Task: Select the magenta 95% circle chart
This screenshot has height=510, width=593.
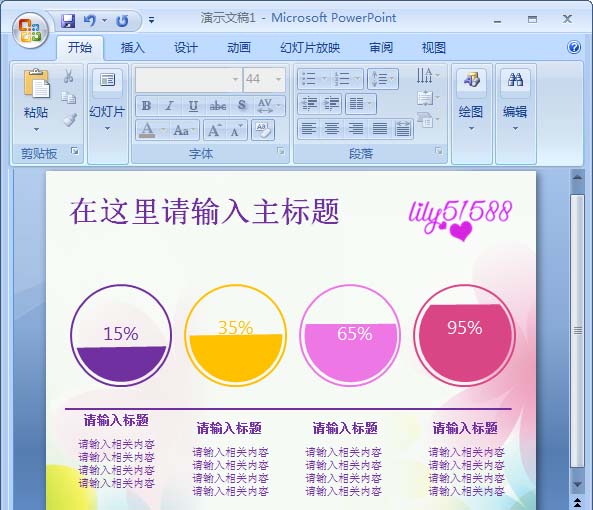Action: (464, 335)
